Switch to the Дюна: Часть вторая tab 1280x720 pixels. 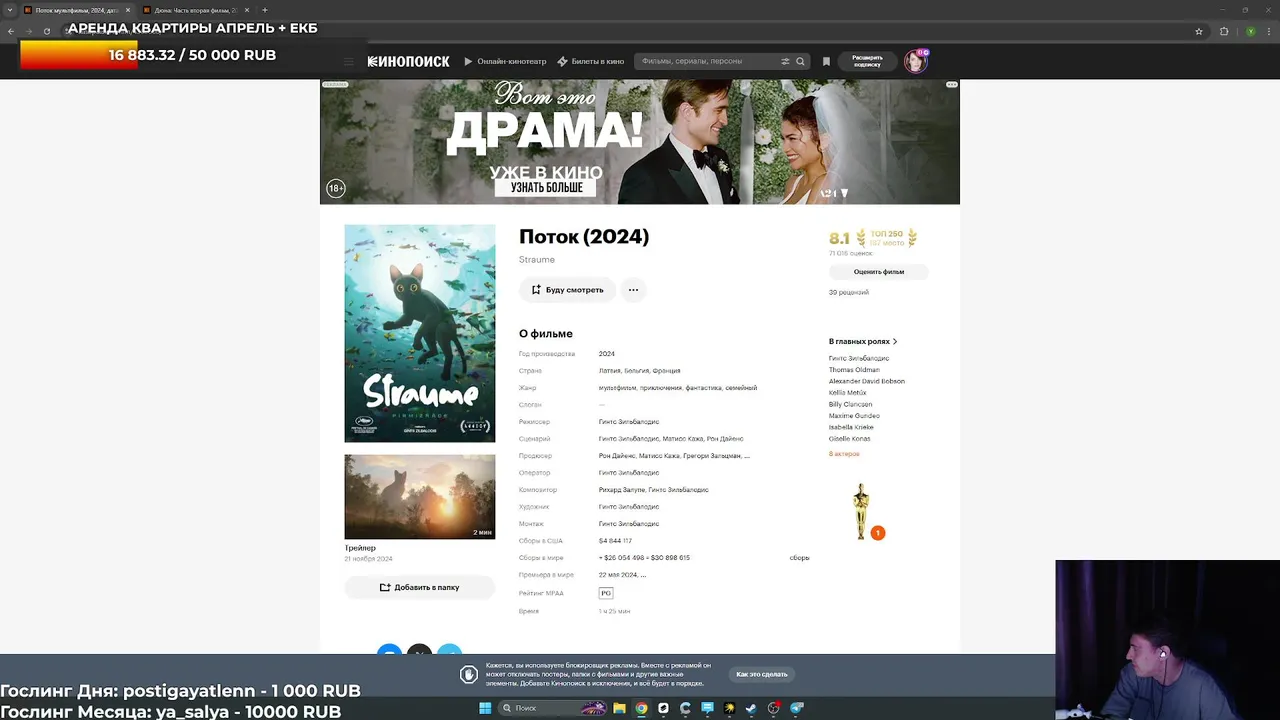195,10
